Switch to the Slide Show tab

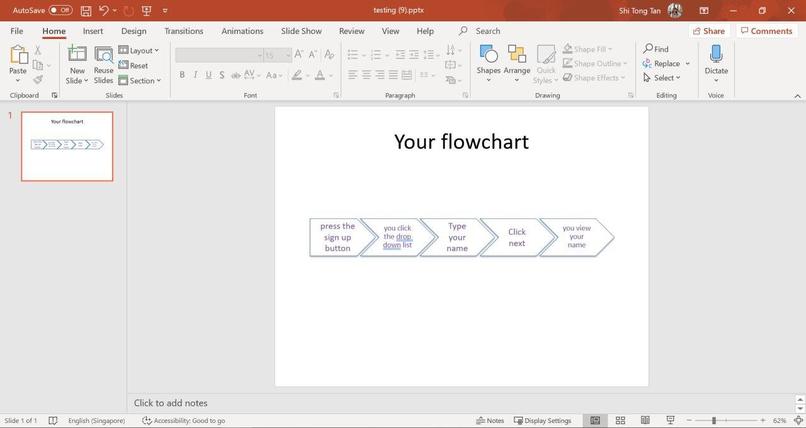tap(301, 31)
